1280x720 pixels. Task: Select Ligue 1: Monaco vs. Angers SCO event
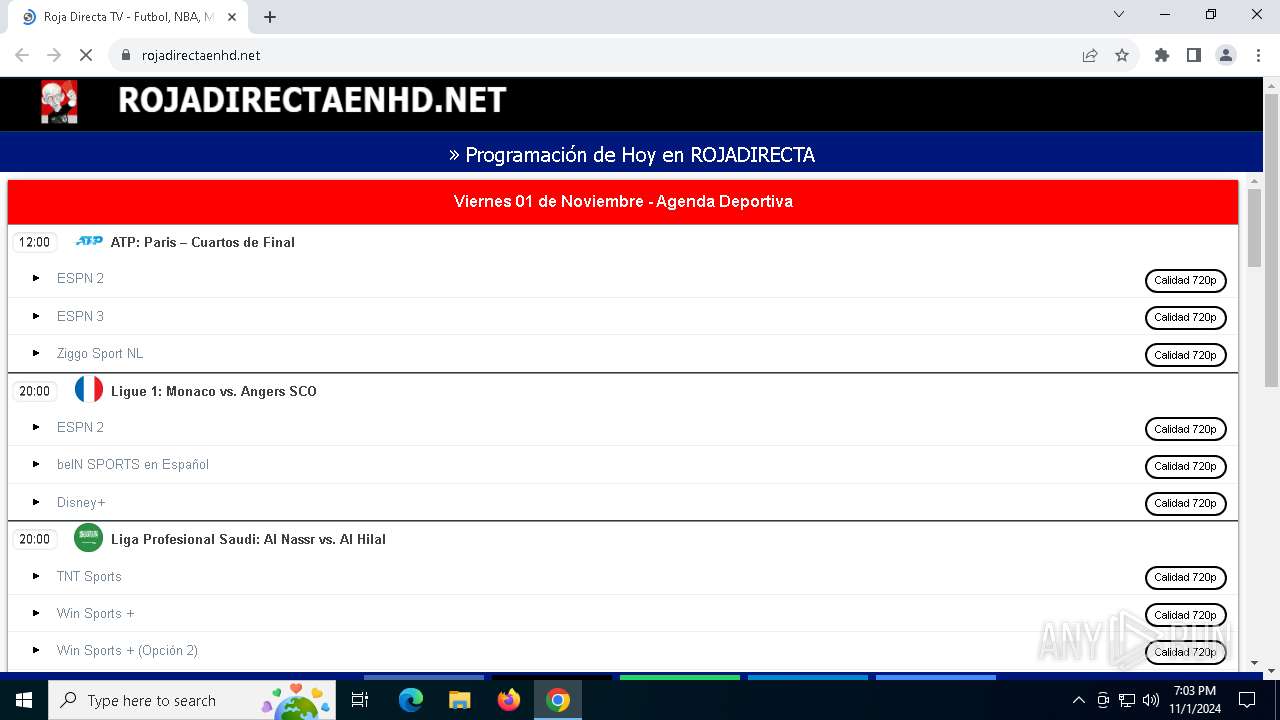tap(213, 391)
